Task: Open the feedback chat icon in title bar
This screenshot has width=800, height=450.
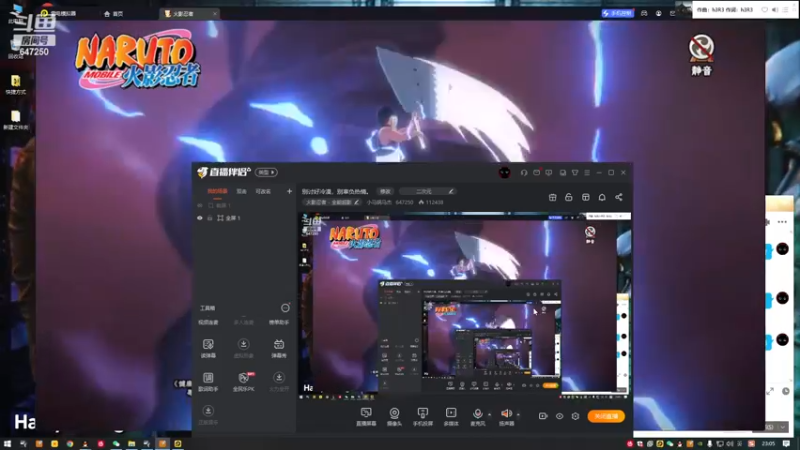Action: pyautogui.click(x=549, y=173)
